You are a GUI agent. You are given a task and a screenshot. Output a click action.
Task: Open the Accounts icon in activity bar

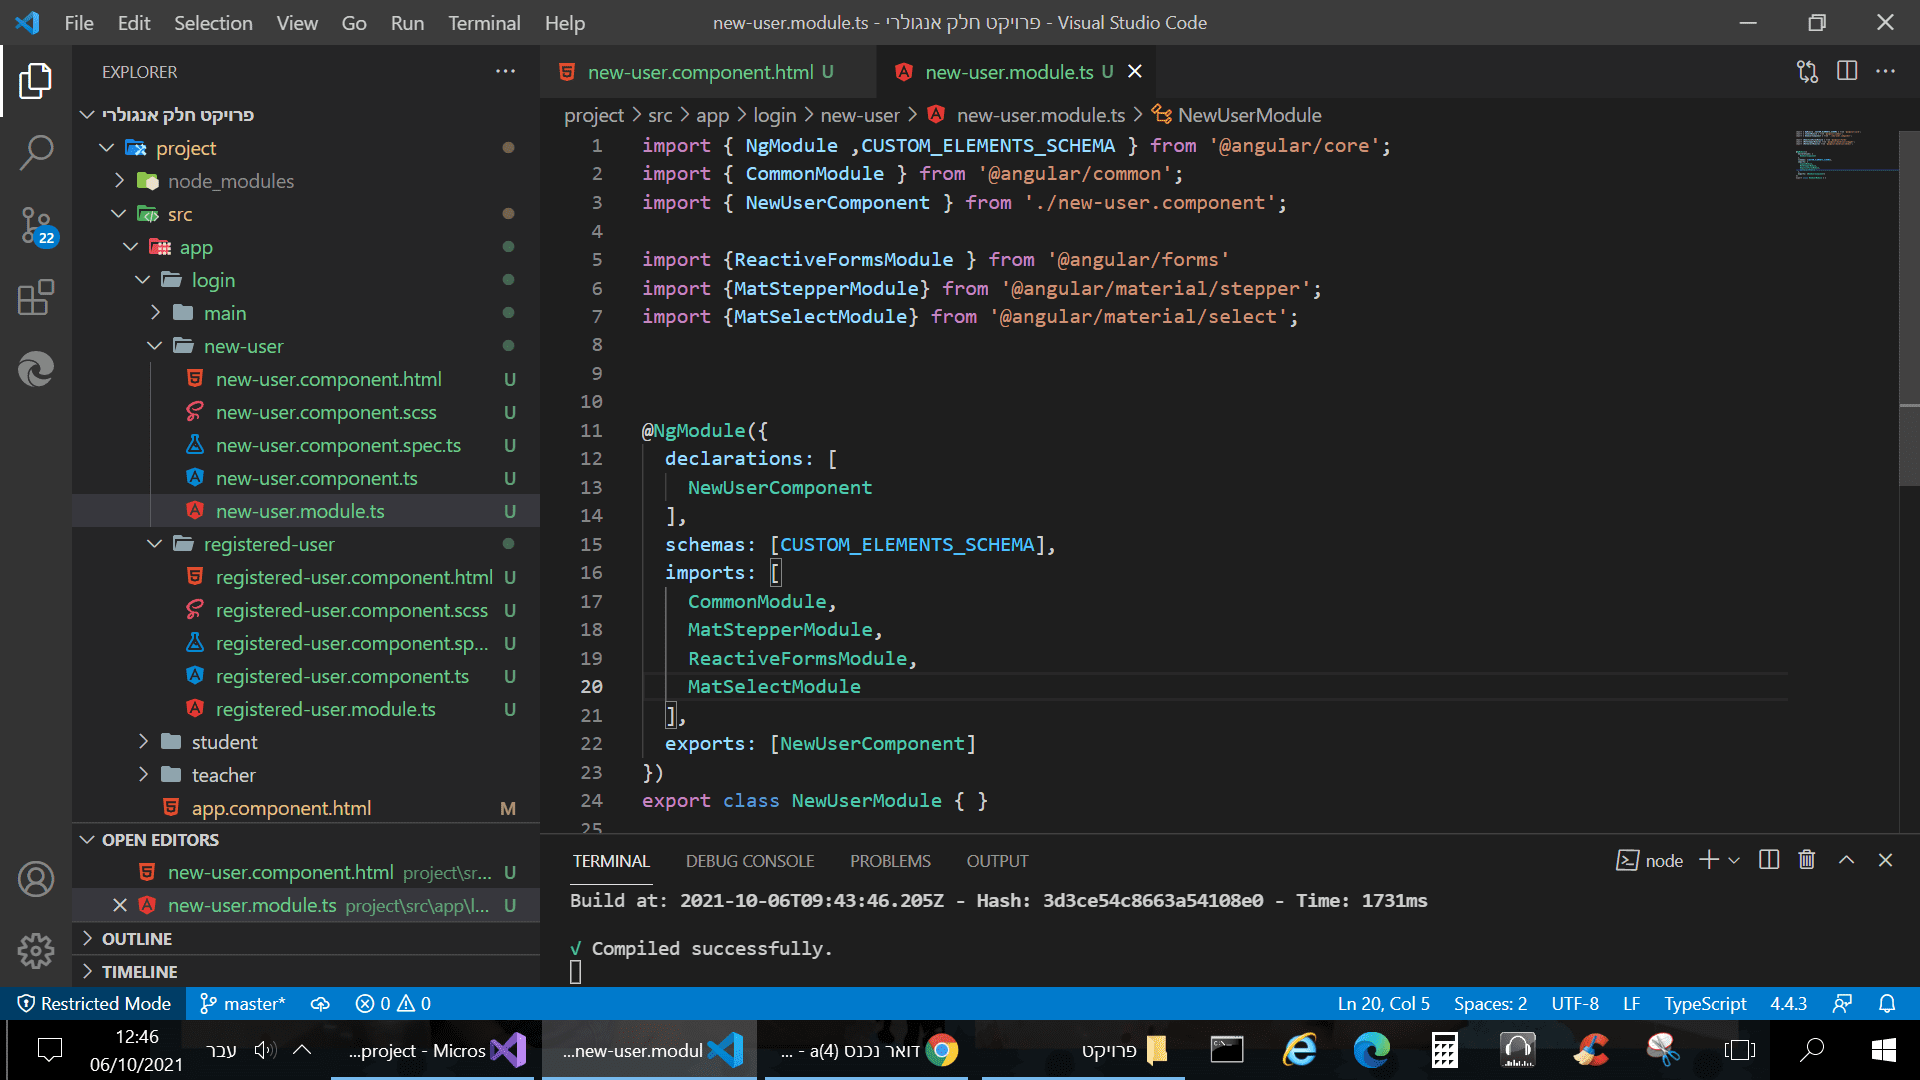coord(36,879)
